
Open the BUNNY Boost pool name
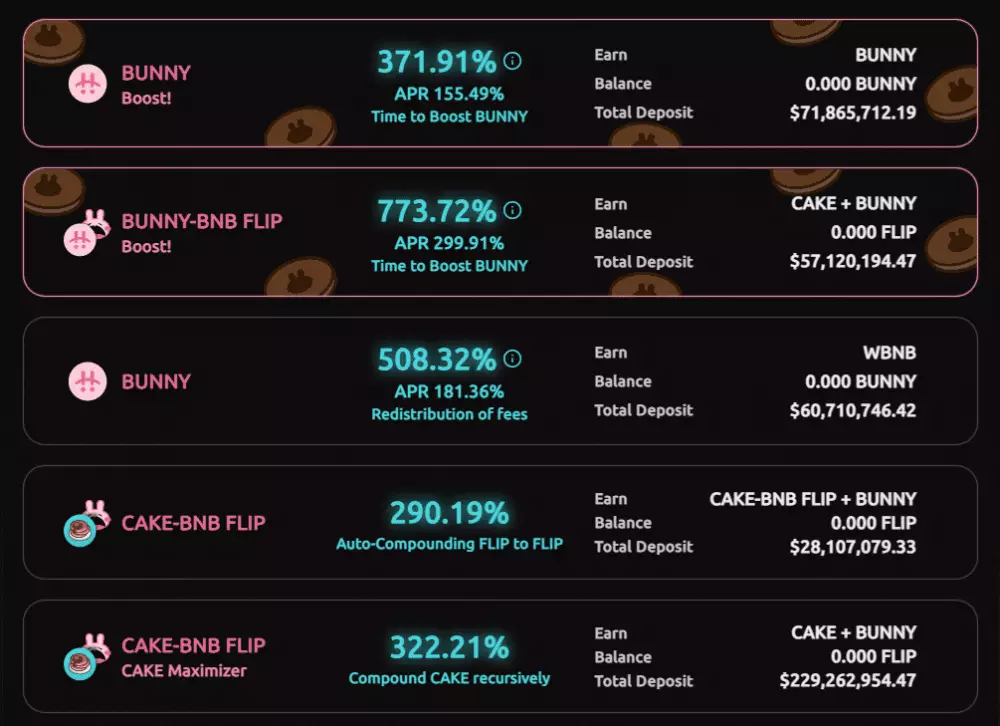(x=156, y=73)
